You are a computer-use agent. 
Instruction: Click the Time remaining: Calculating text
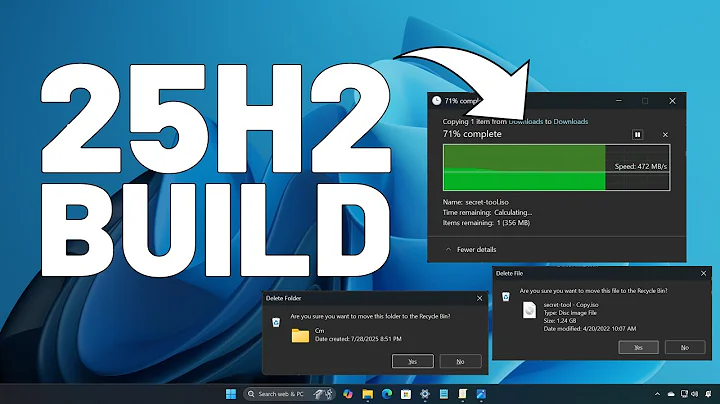click(487, 213)
